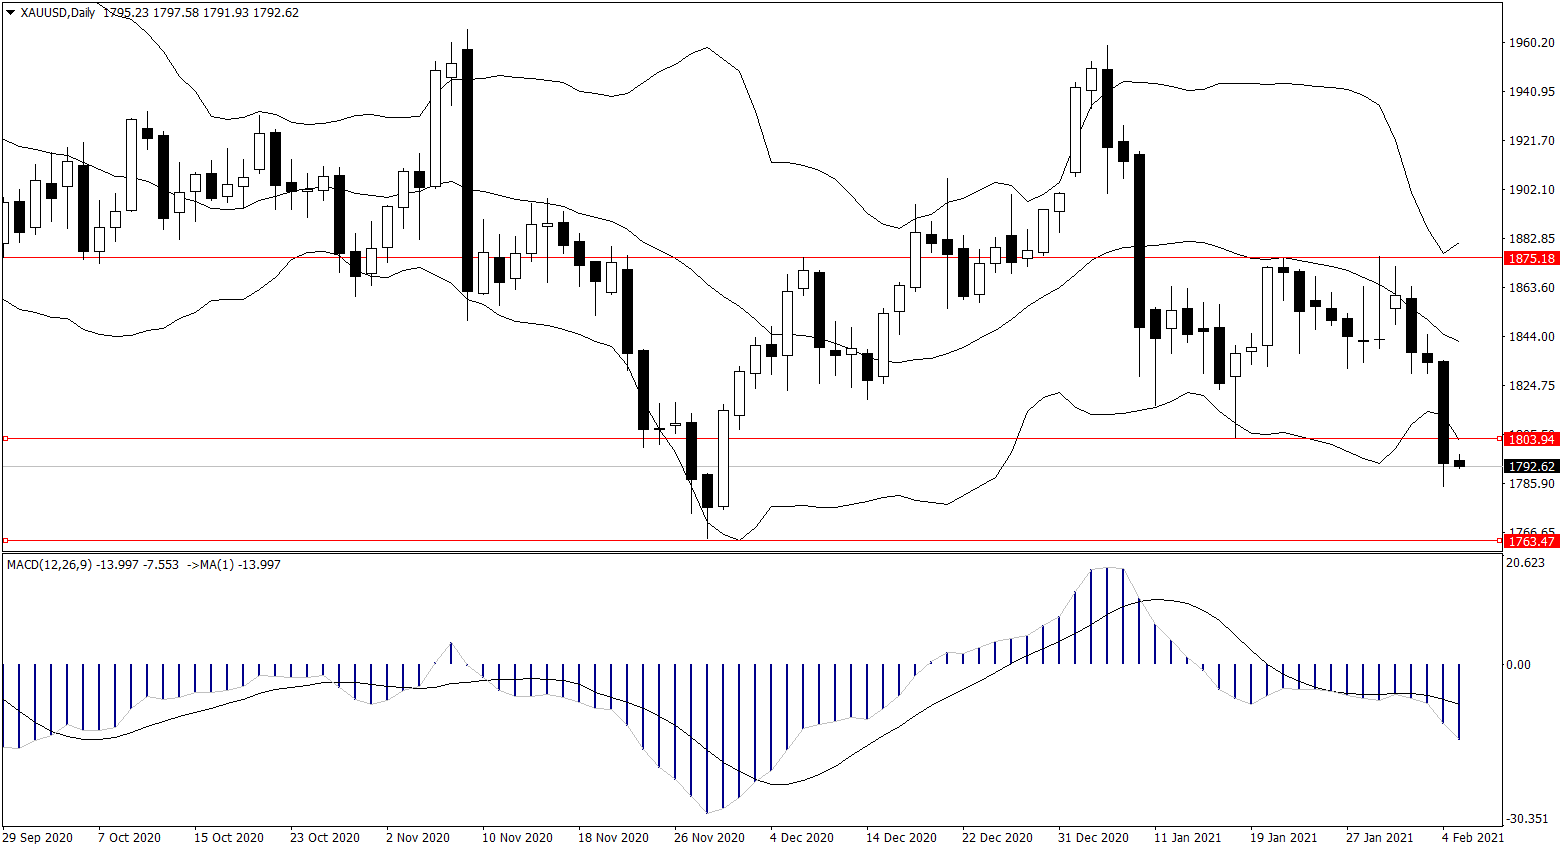The height and width of the screenshot is (850, 1566).
Task: Click the XAUUSD,Daily chart title text
Action: click(x=58, y=13)
